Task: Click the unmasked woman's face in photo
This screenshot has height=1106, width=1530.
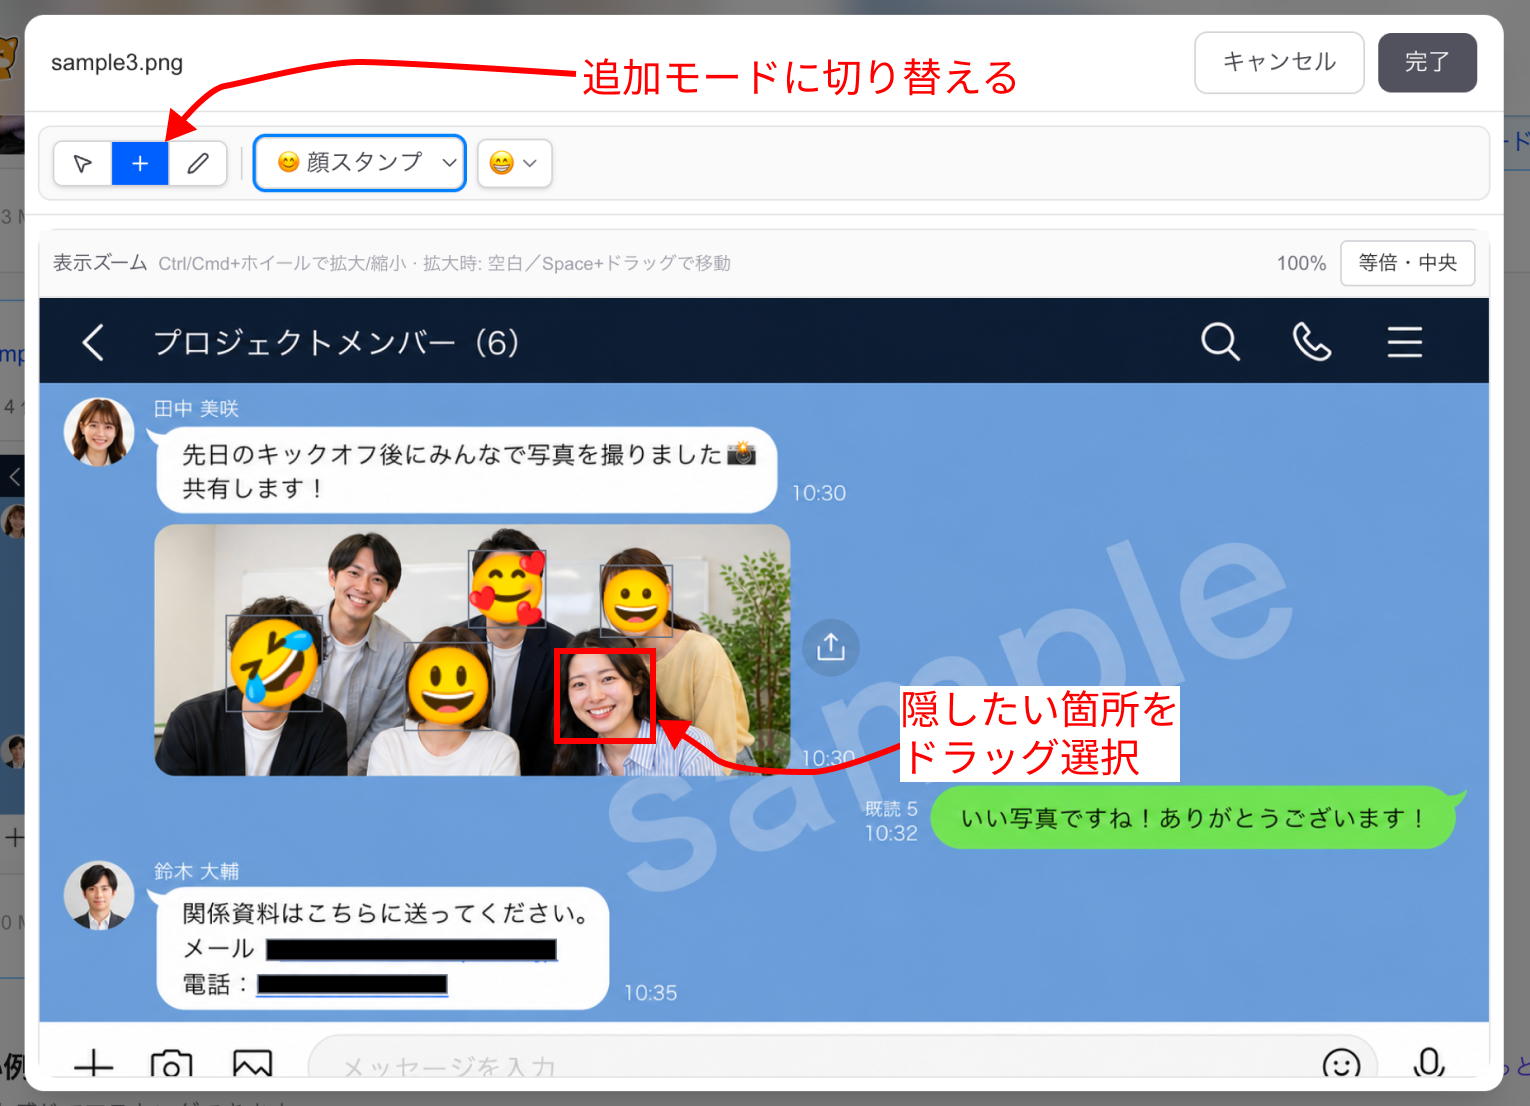Action: [604, 695]
